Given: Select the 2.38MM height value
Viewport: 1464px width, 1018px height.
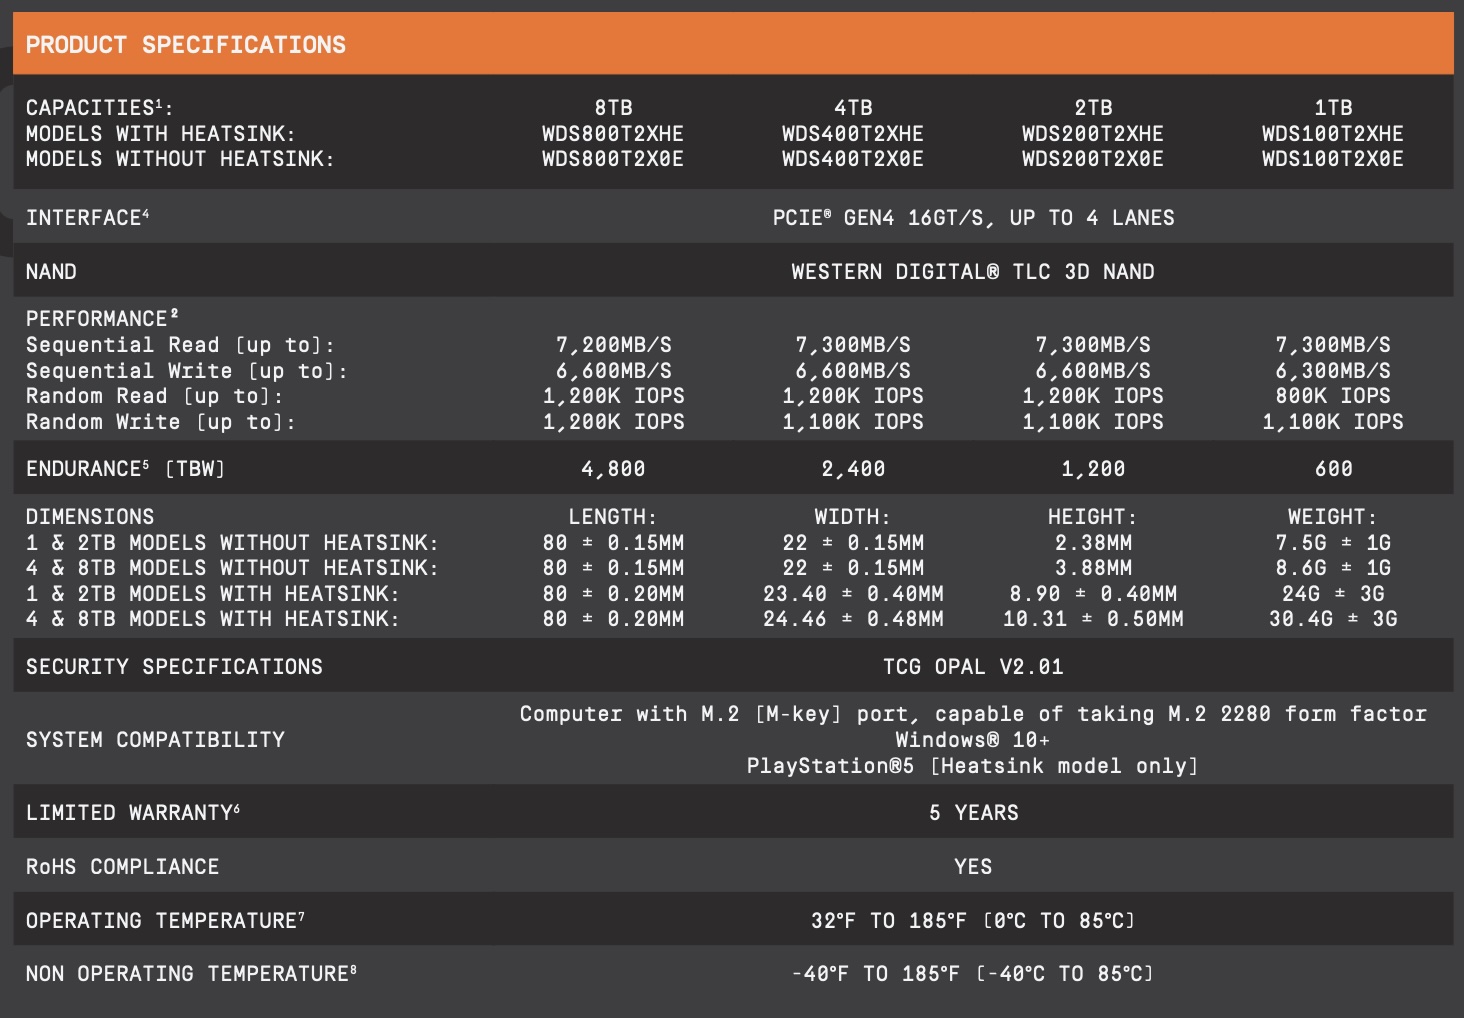Looking at the screenshot, I should tap(1093, 543).
